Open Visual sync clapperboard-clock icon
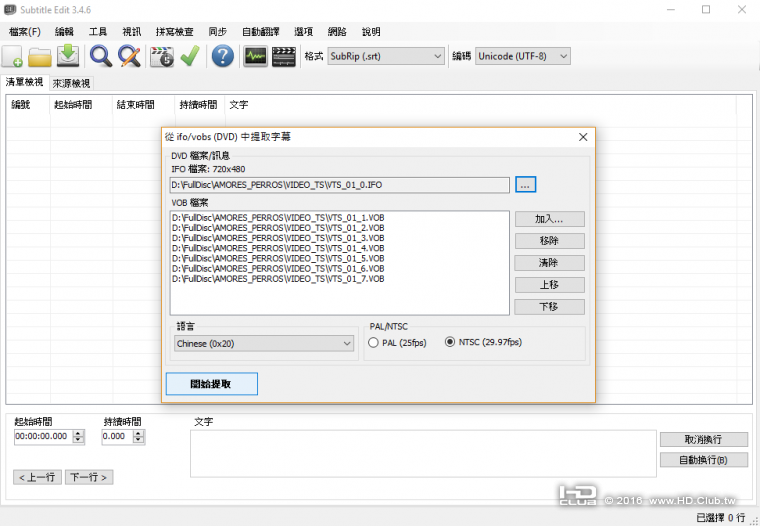760x526 pixels. click(162, 56)
